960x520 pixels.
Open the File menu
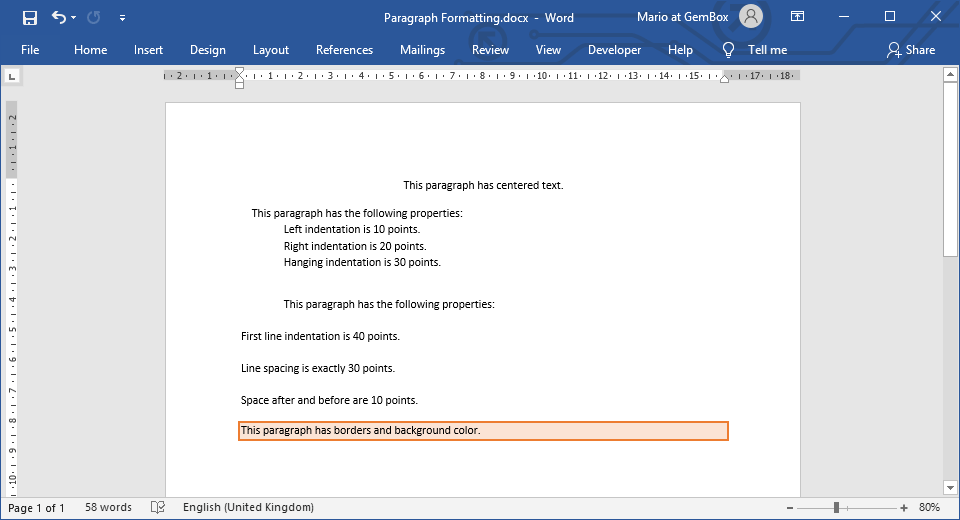30,50
